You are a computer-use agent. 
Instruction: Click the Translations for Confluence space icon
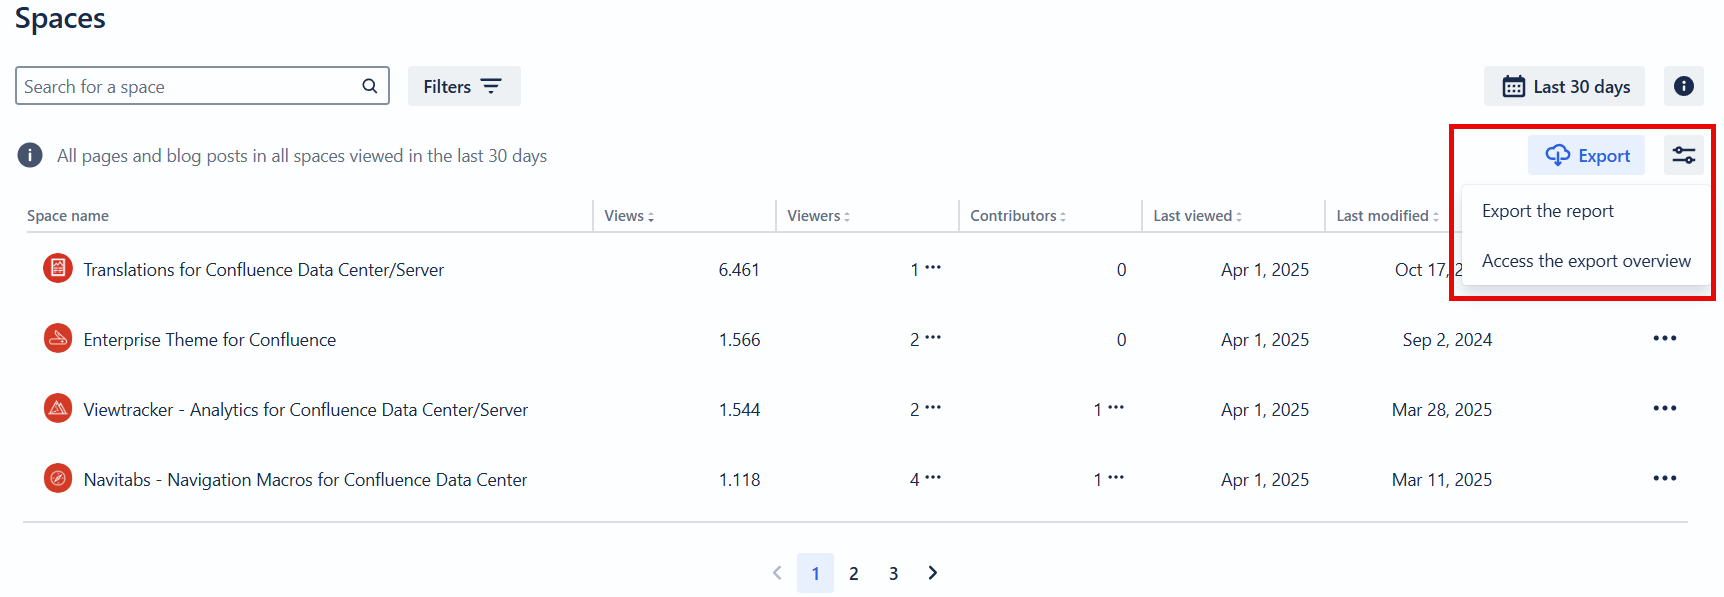point(58,268)
